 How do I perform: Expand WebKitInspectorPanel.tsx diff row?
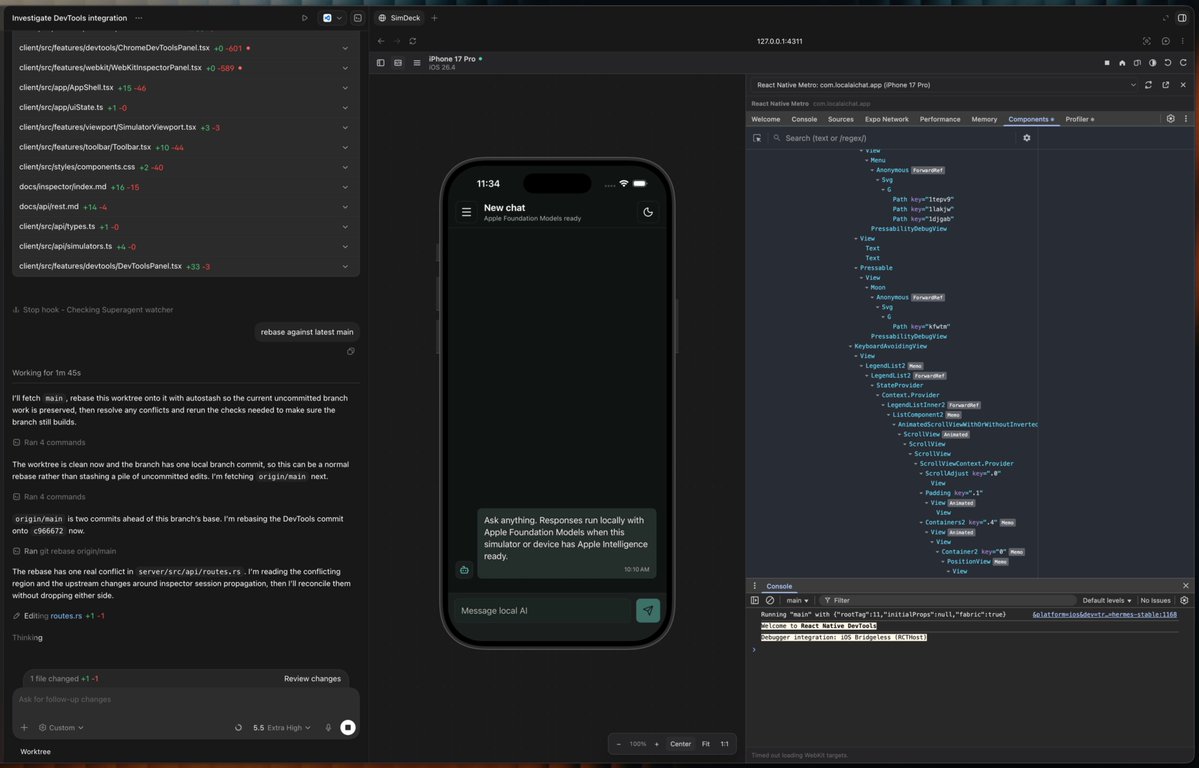click(186, 68)
